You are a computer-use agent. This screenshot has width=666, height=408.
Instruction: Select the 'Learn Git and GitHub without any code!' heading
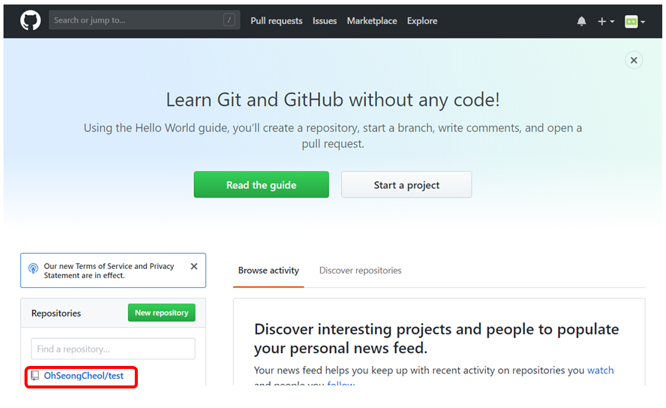[333, 100]
